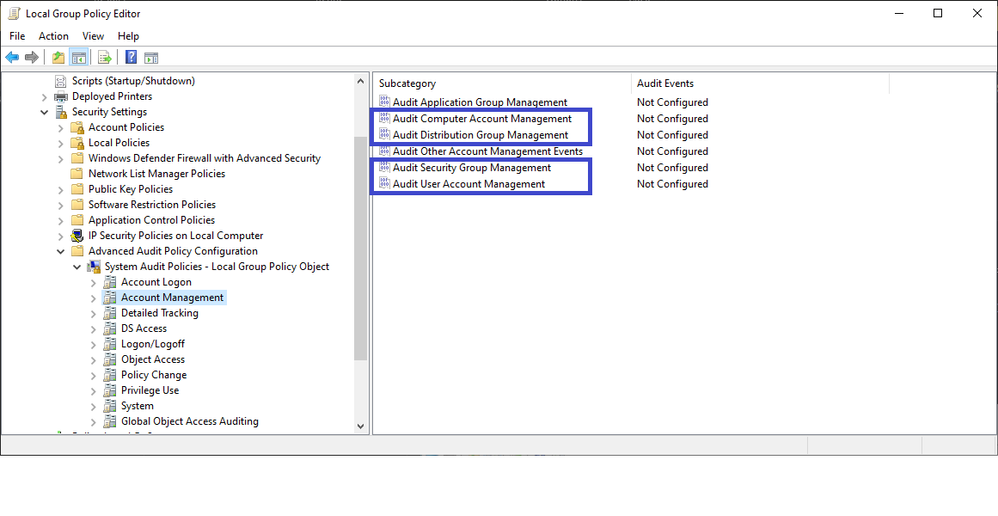
Task: Open the File menu
Action: pyautogui.click(x=17, y=36)
